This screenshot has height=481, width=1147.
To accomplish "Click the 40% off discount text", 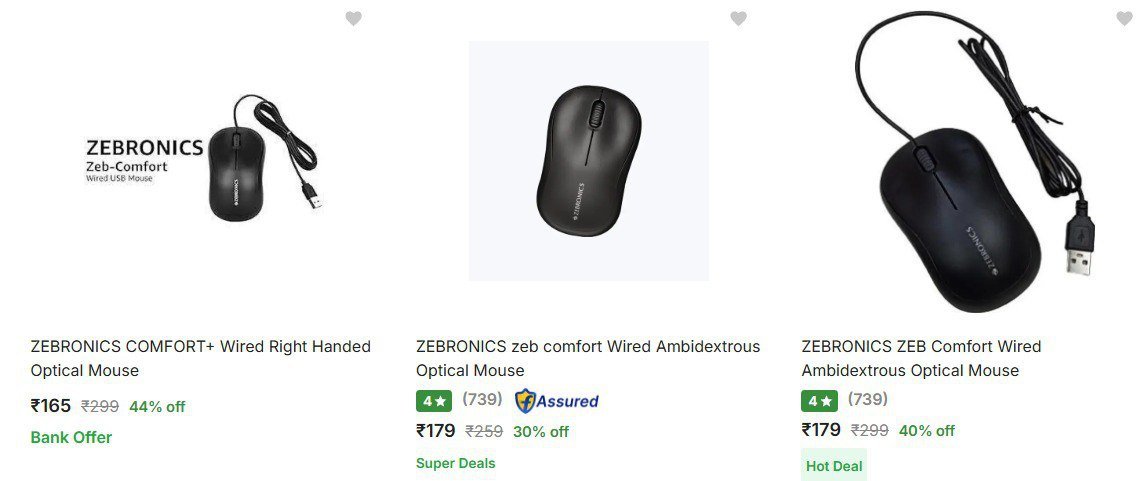I will coord(926,431).
